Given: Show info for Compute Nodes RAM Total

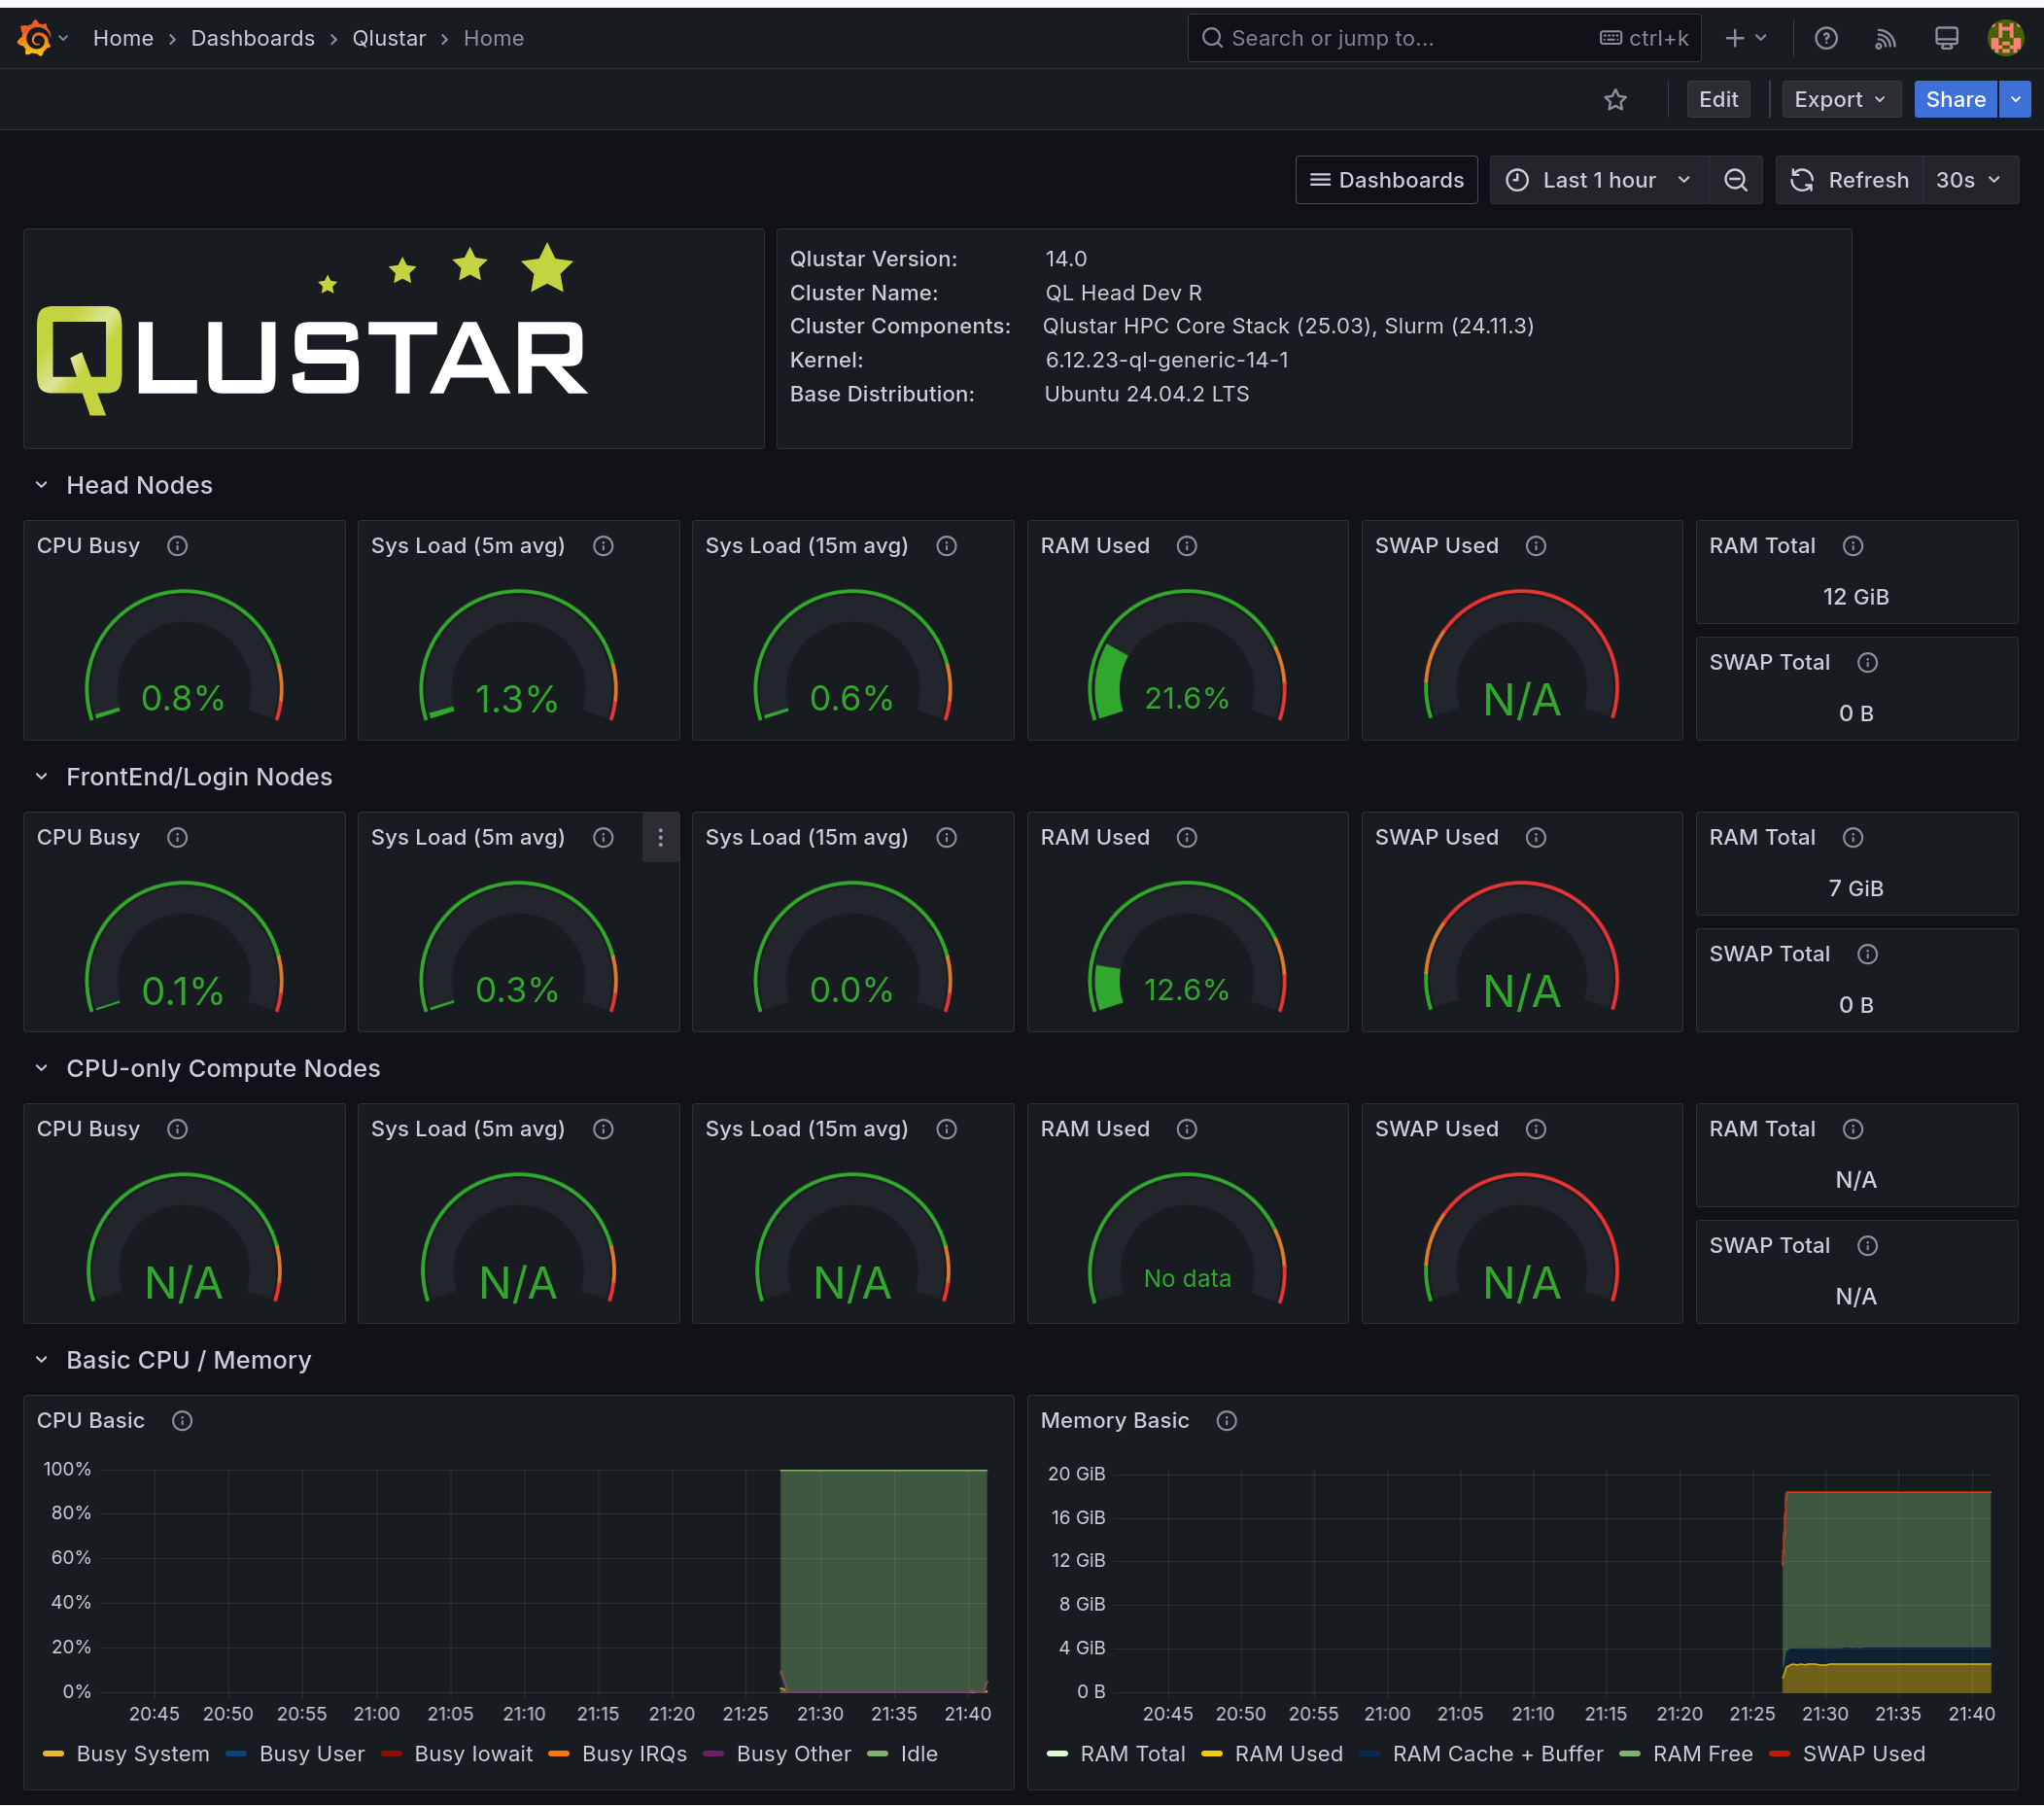Looking at the screenshot, I should (x=1852, y=1129).
